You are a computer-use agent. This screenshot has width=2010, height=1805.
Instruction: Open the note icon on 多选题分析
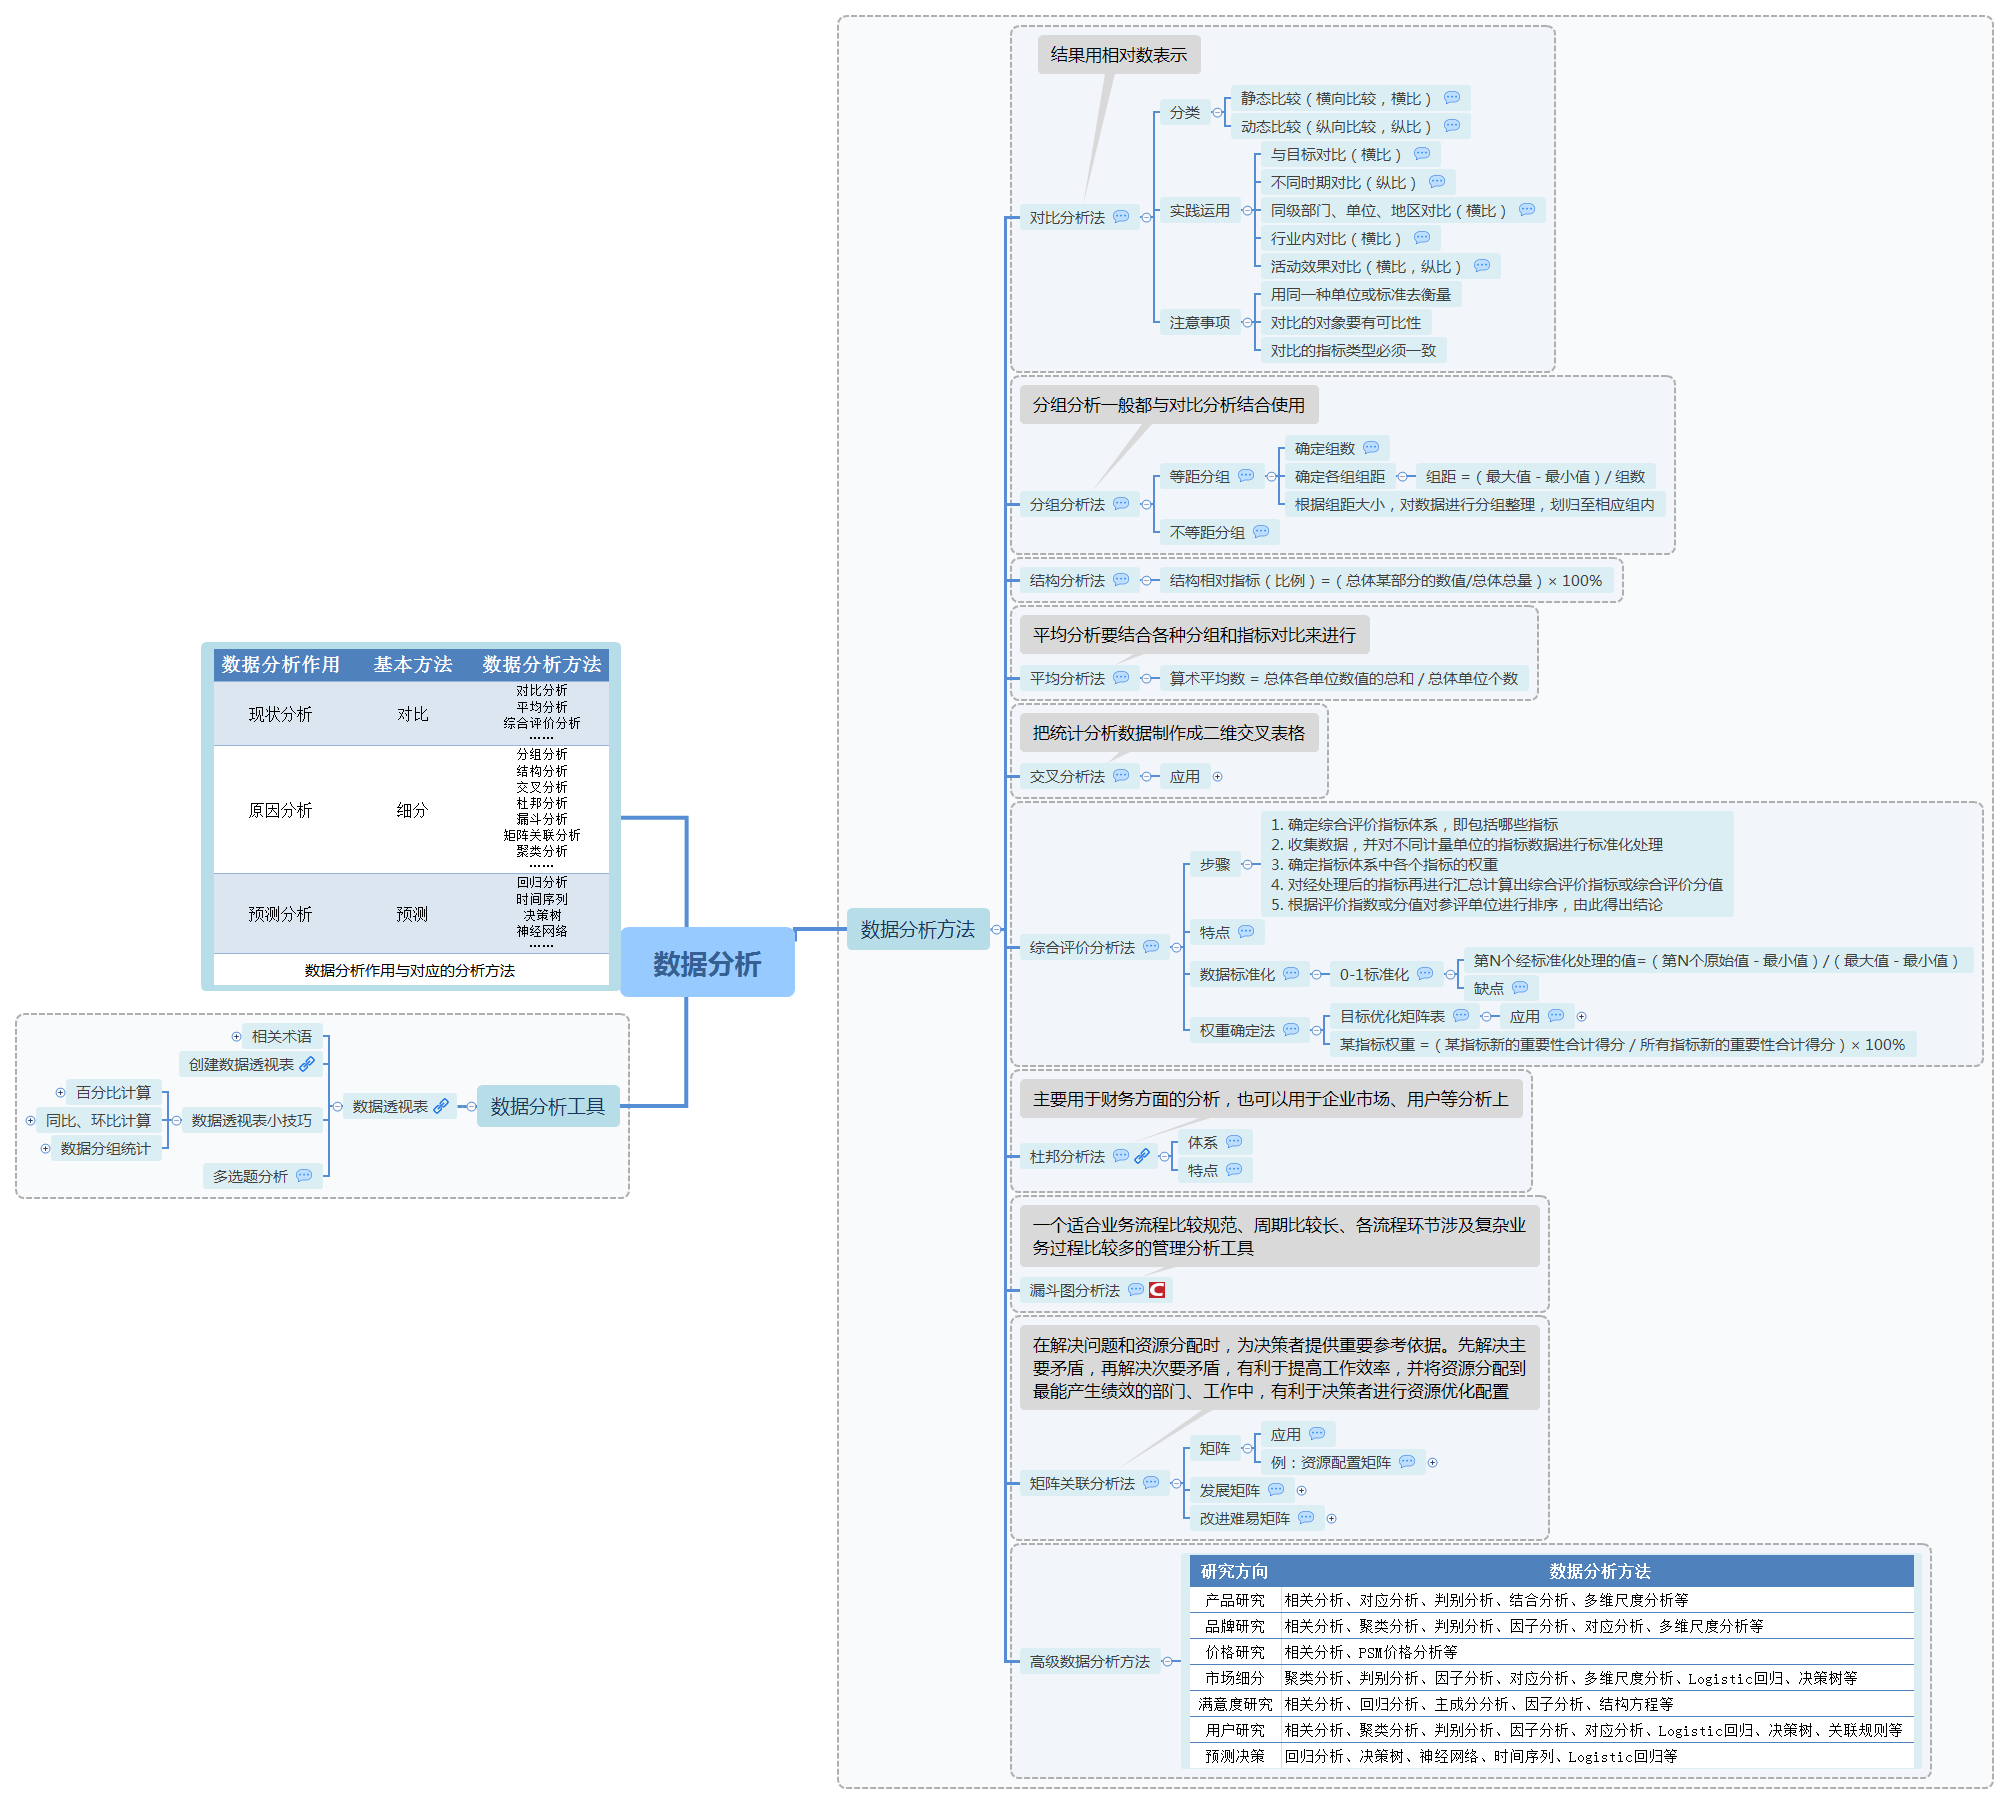tap(304, 1176)
